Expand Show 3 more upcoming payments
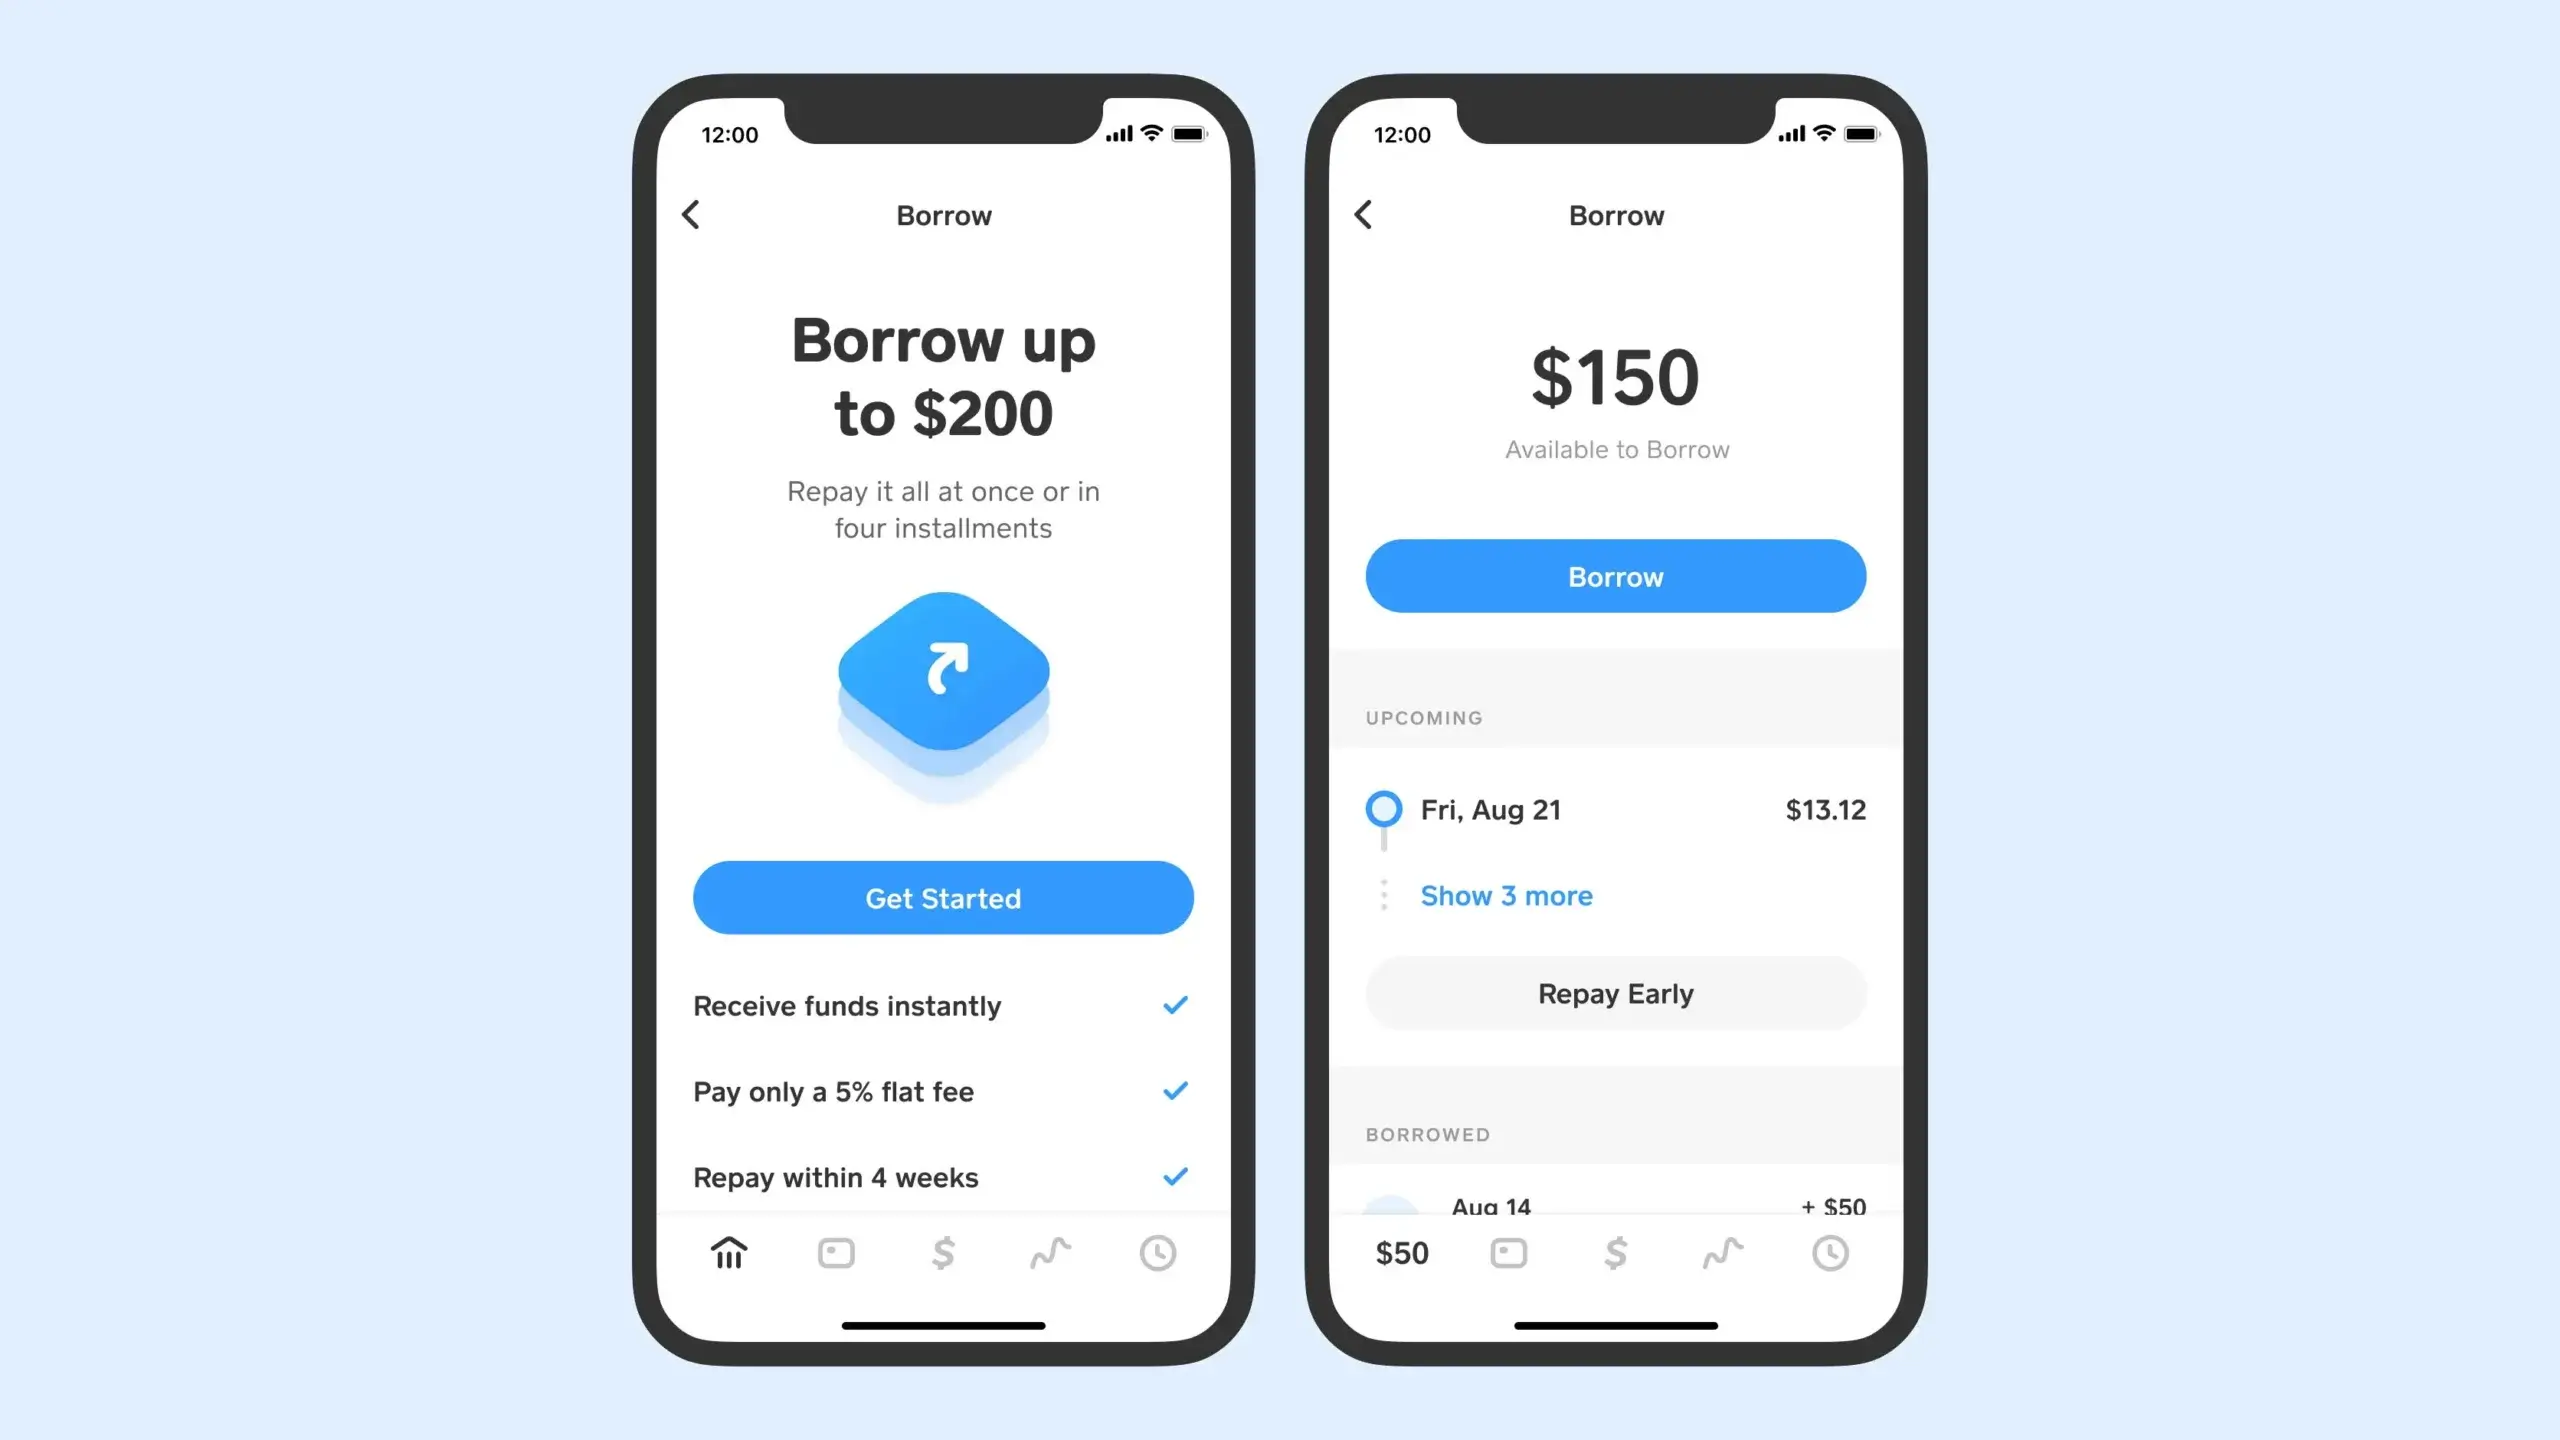Viewport: 2560px width, 1440px height. tap(1507, 895)
